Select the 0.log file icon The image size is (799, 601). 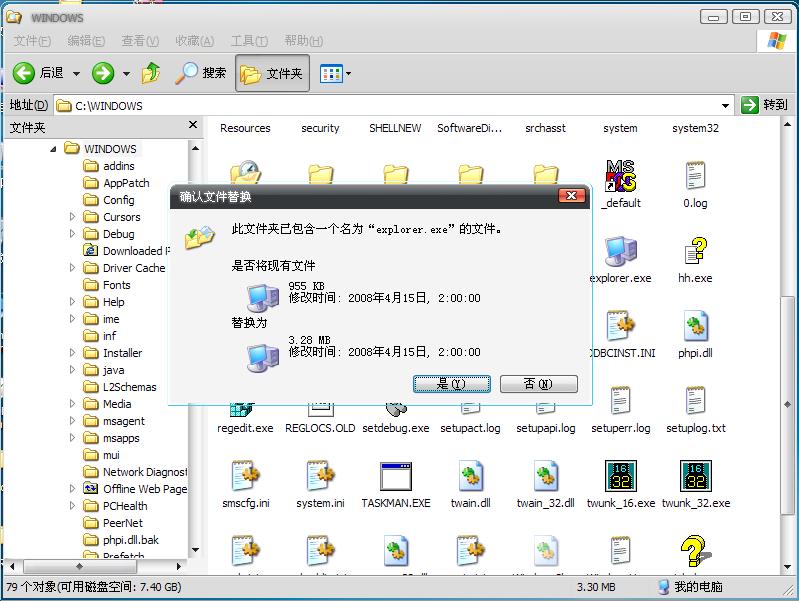pyautogui.click(x=695, y=176)
